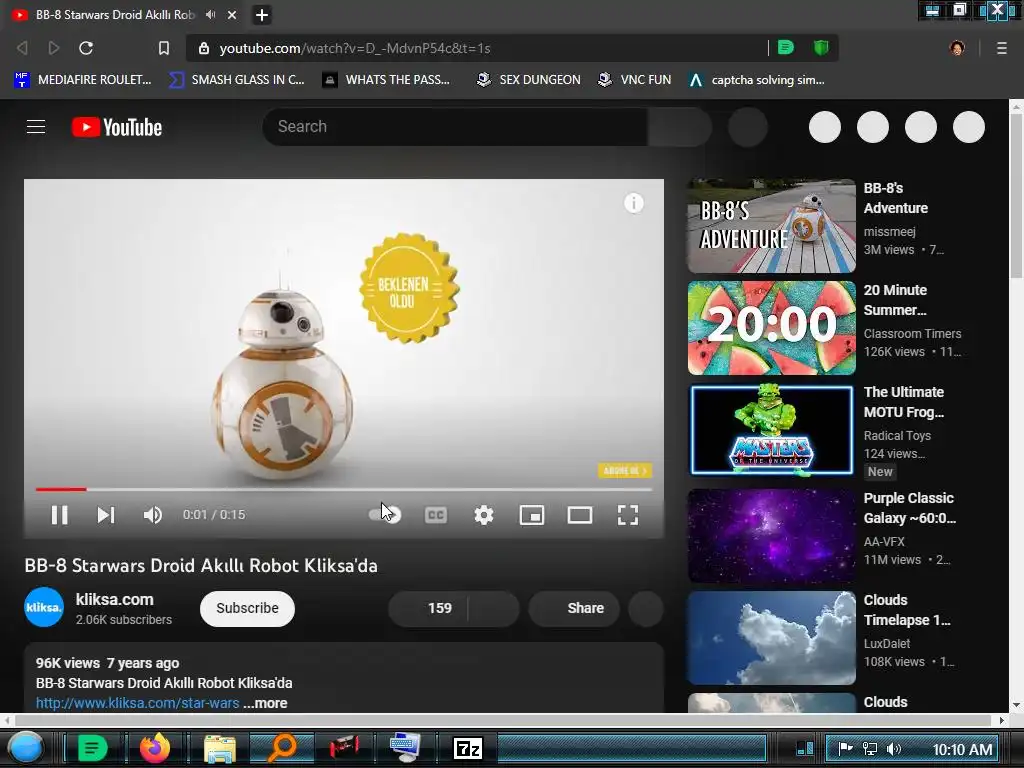Bookmark this page icon
This screenshot has width=1024, height=768.
click(164, 48)
